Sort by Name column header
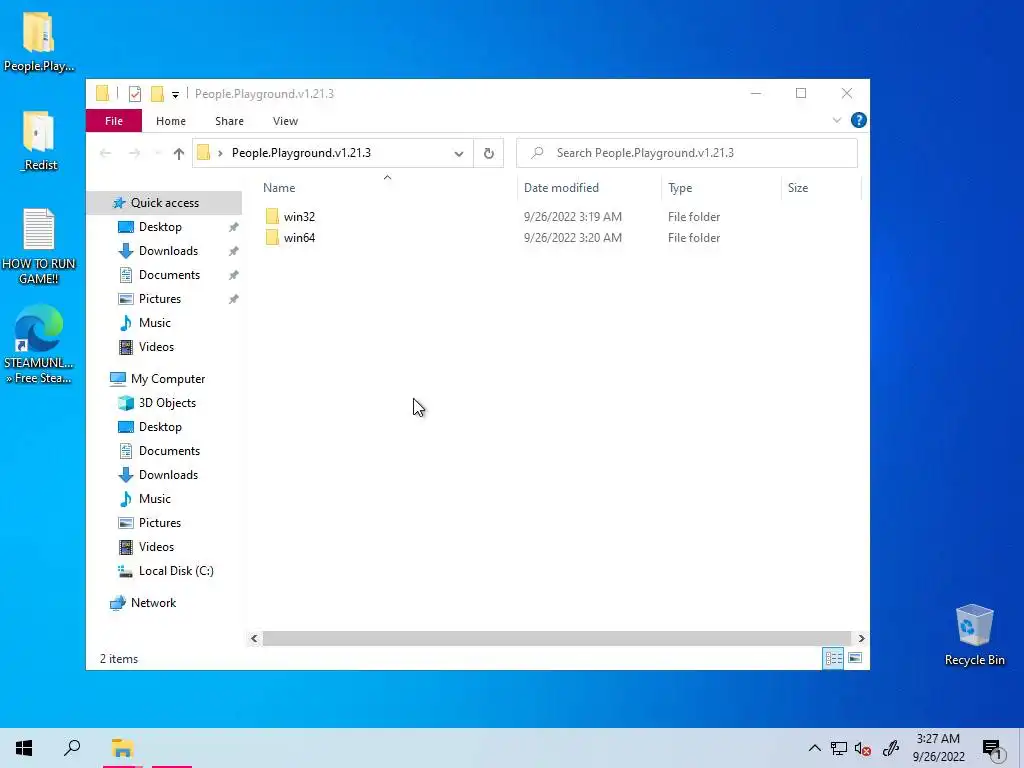Viewport: 1024px width, 768px height. [279, 187]
